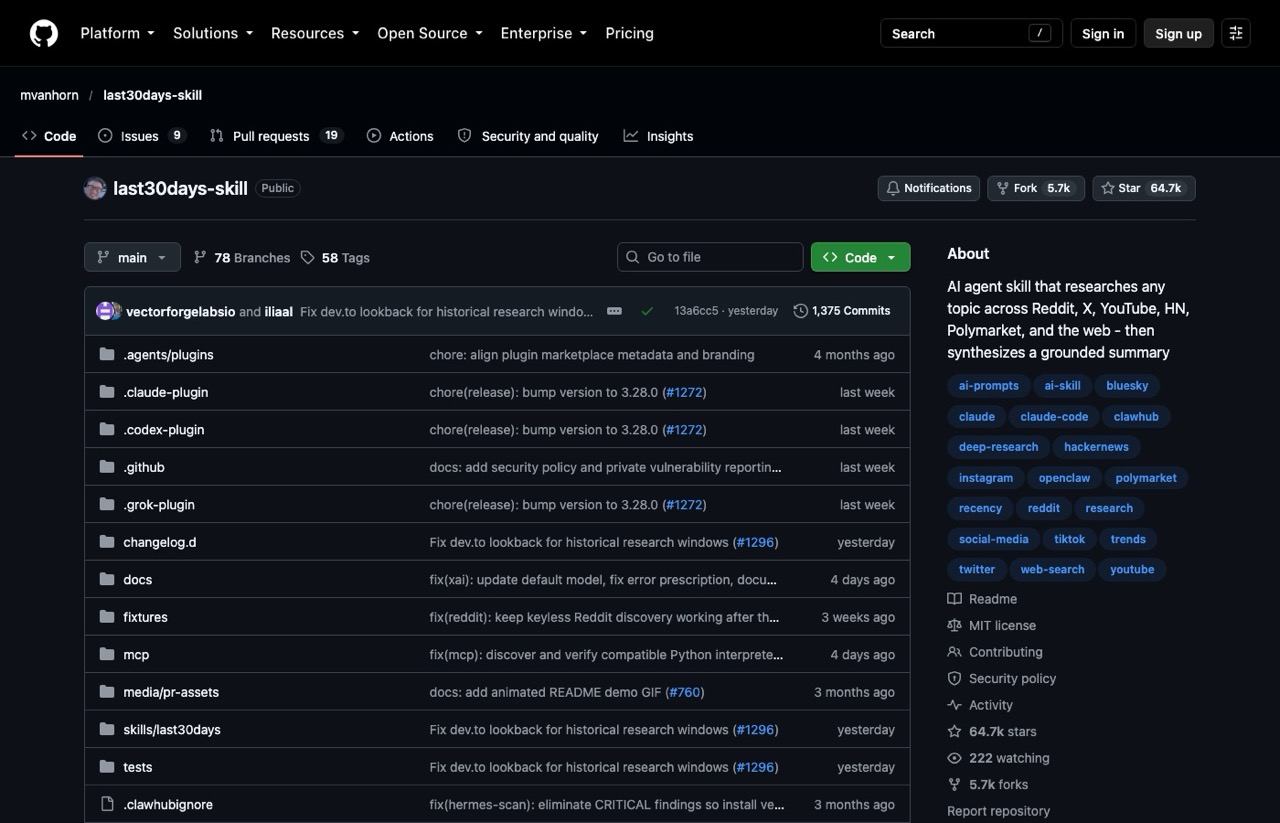Click the book icon beside Readme
Image resolution: width=1280 pixels, height=823 pixels.
[954, 599]
